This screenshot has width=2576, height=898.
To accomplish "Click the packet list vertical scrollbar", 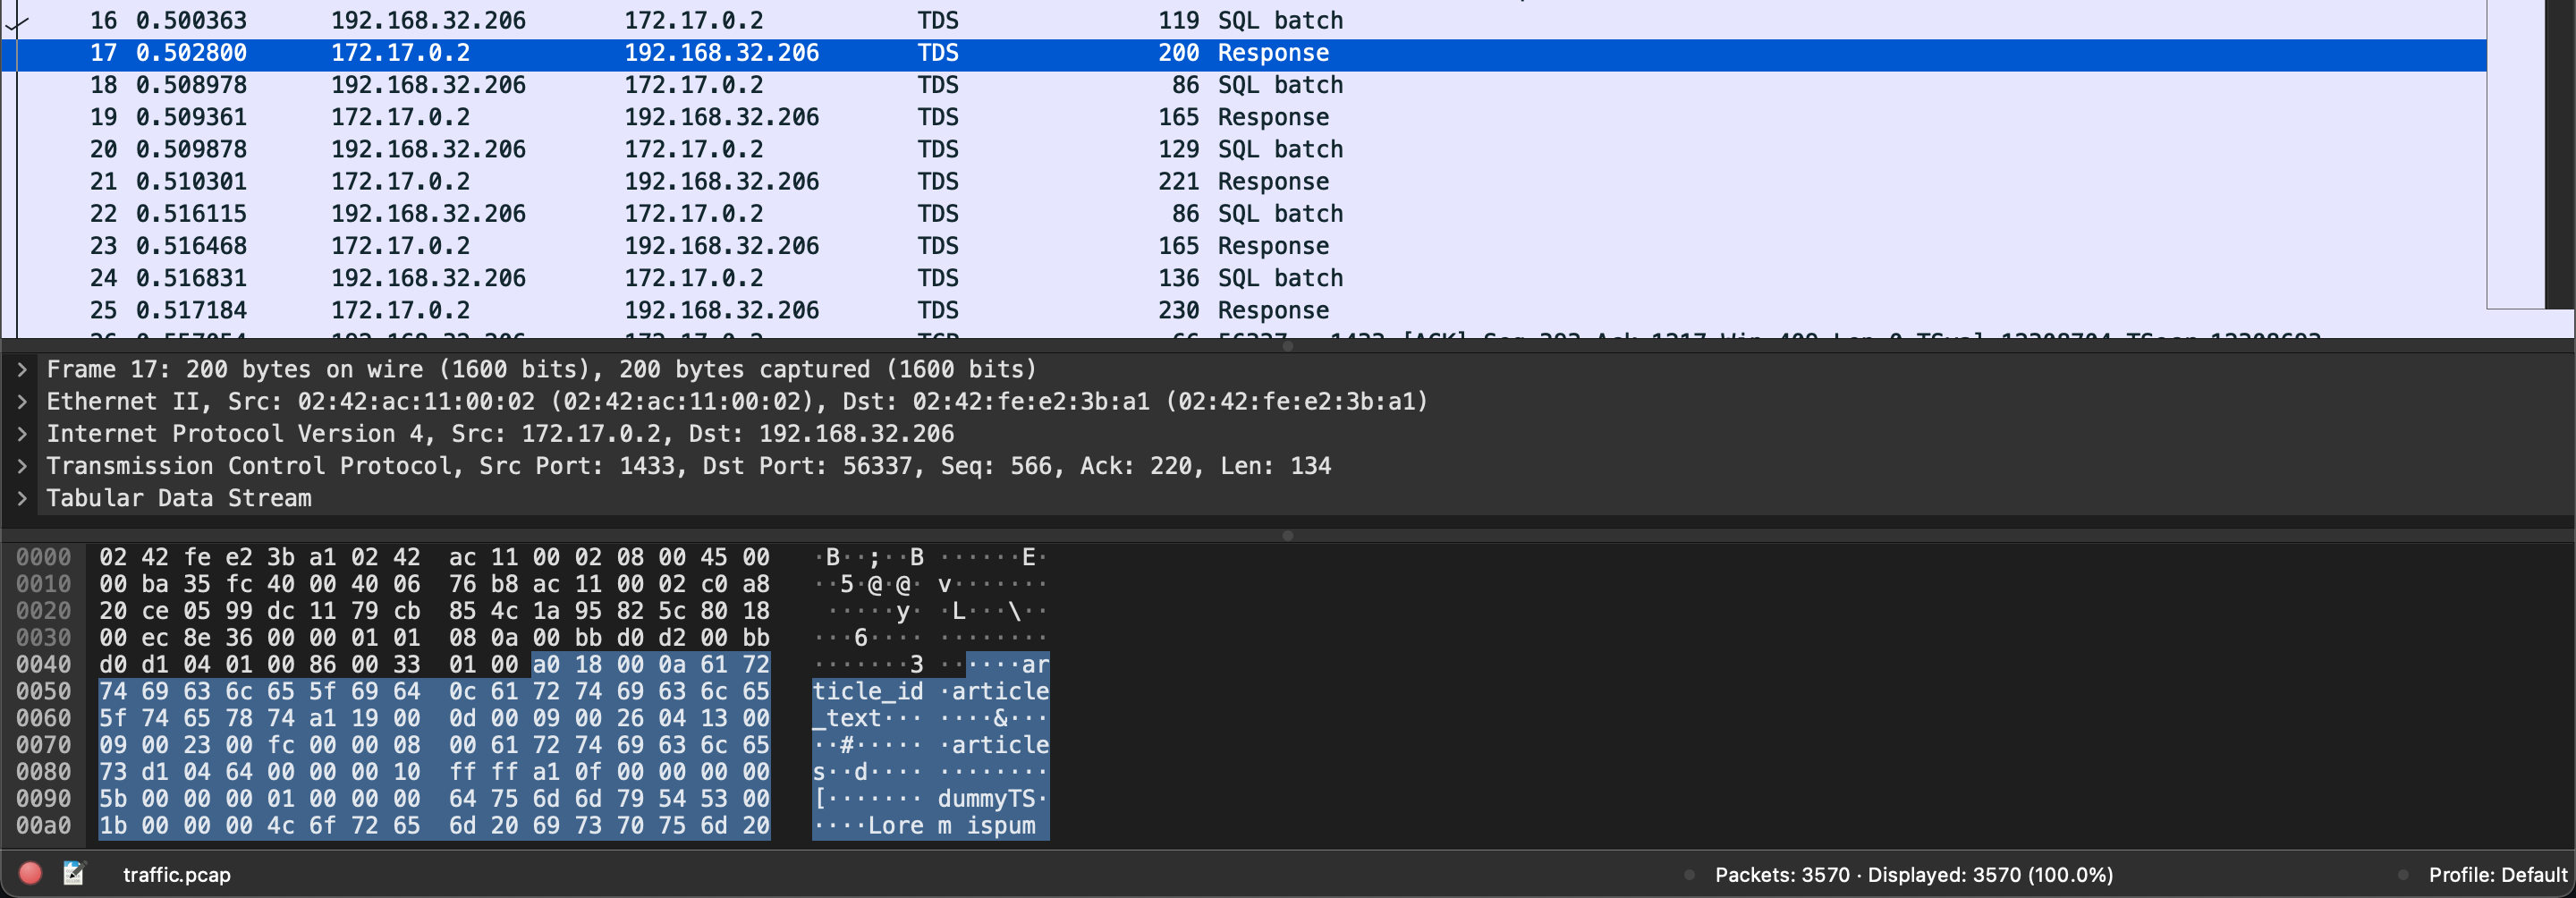I will click(x=2559, y=150).
